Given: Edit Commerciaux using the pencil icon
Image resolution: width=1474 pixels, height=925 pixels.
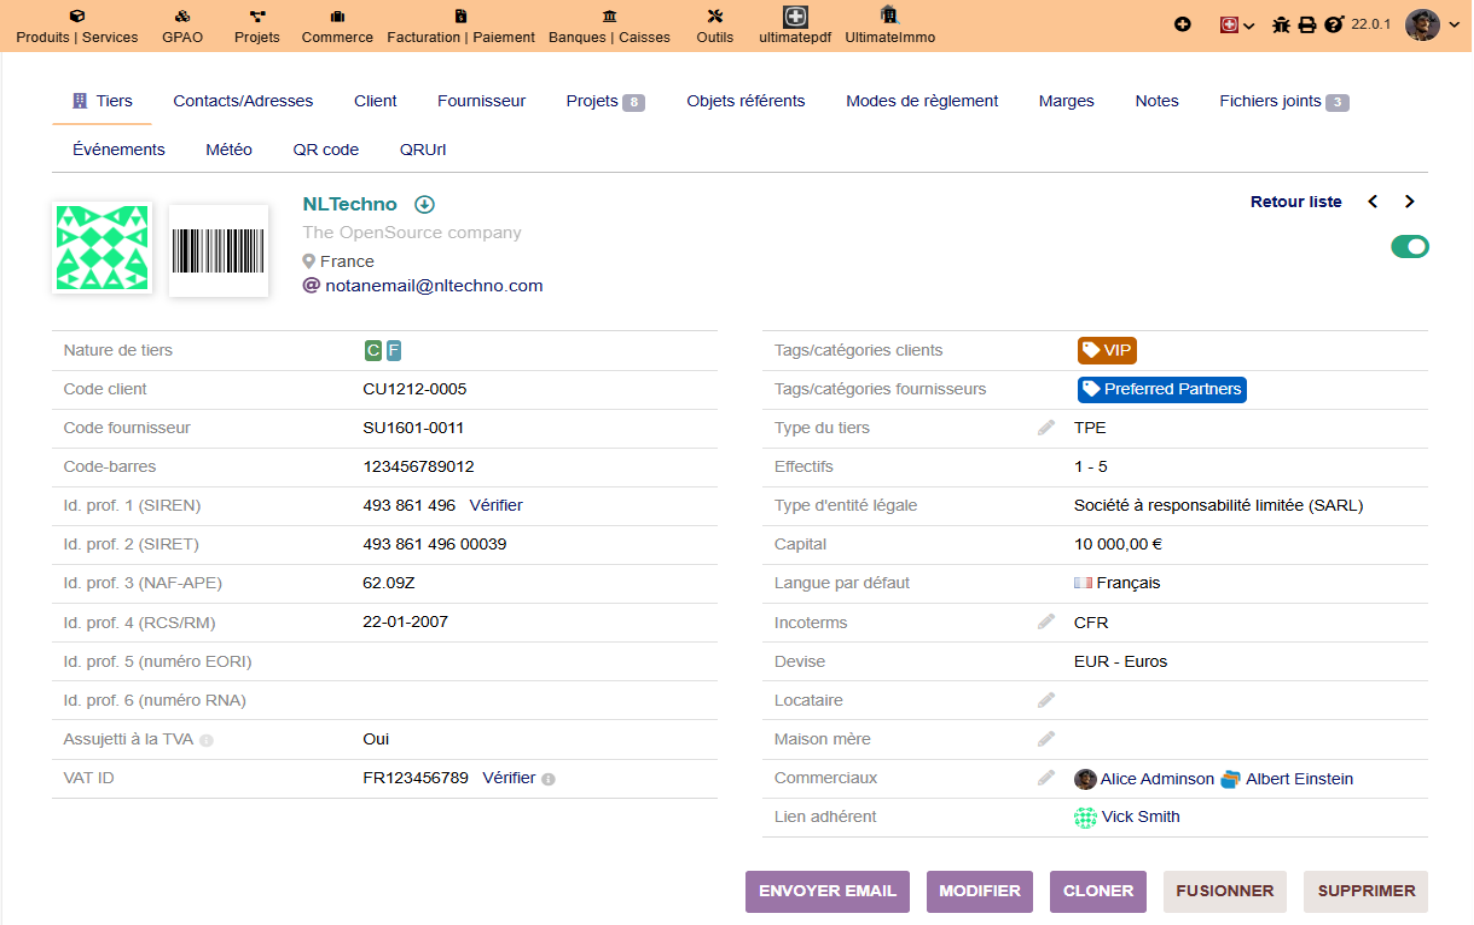Looking at the screenshot, I should [x=1046, y=777].
